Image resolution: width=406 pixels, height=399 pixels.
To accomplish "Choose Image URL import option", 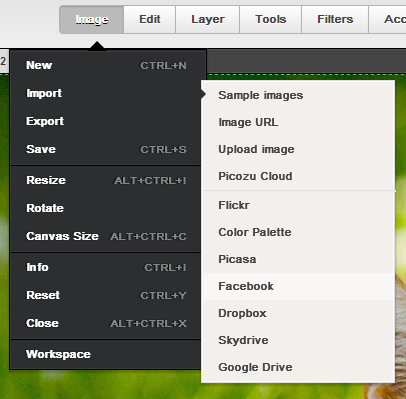I will (298, 122).
